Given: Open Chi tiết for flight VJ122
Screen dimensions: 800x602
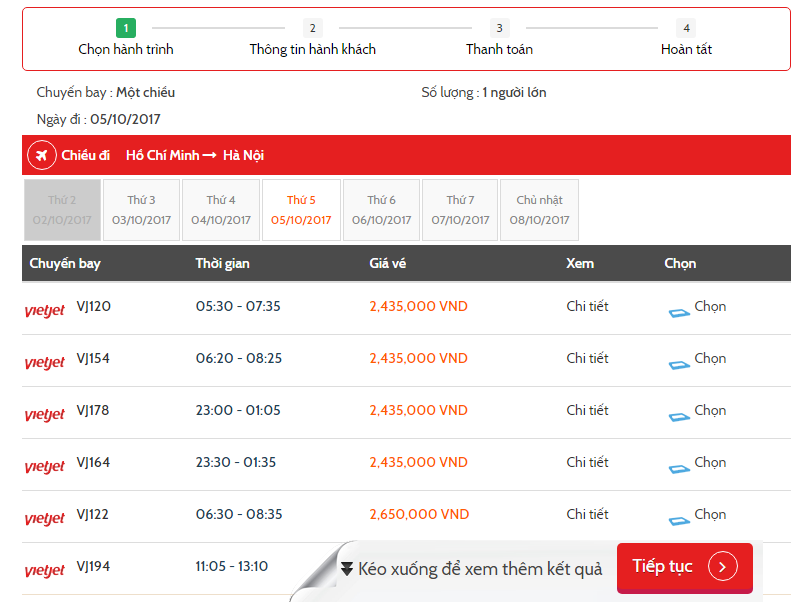Looking at the screenshot, I should [x=587, y=514].
